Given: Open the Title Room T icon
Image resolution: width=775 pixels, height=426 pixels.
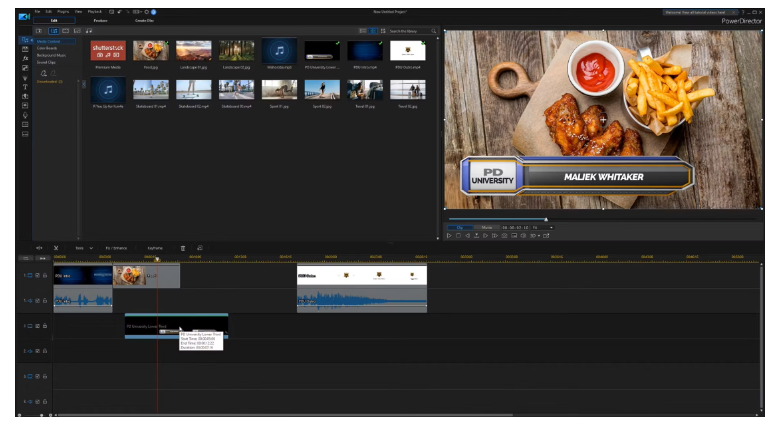Looking at the screenshot, I should pos(25,87).
